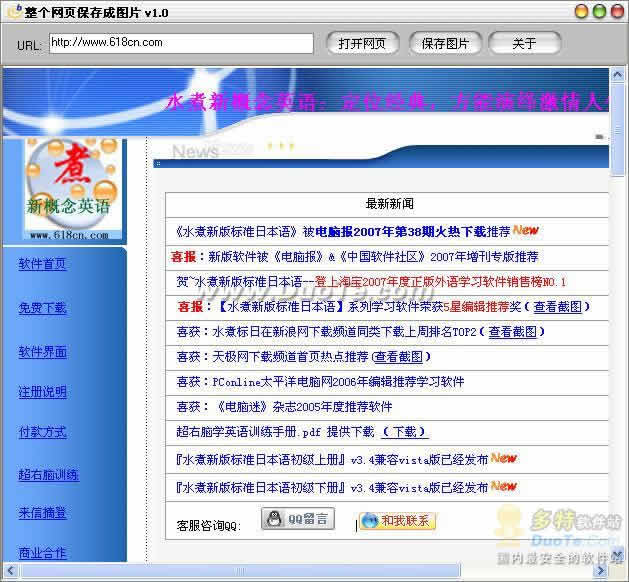This screenshot has height=582, width=629.
Task: Open the 付款方式 sidebar link
Action: (x=42, y=432)
